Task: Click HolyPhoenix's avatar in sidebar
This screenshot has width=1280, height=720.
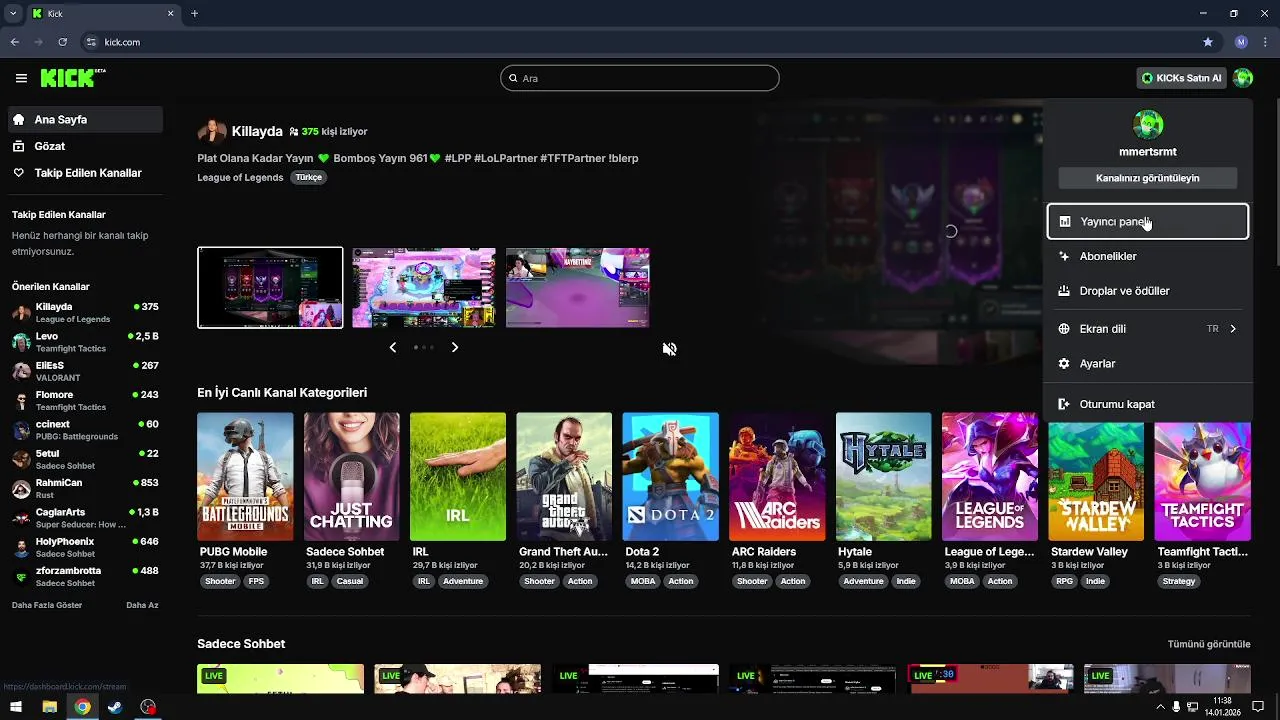Action: [21, 548]
